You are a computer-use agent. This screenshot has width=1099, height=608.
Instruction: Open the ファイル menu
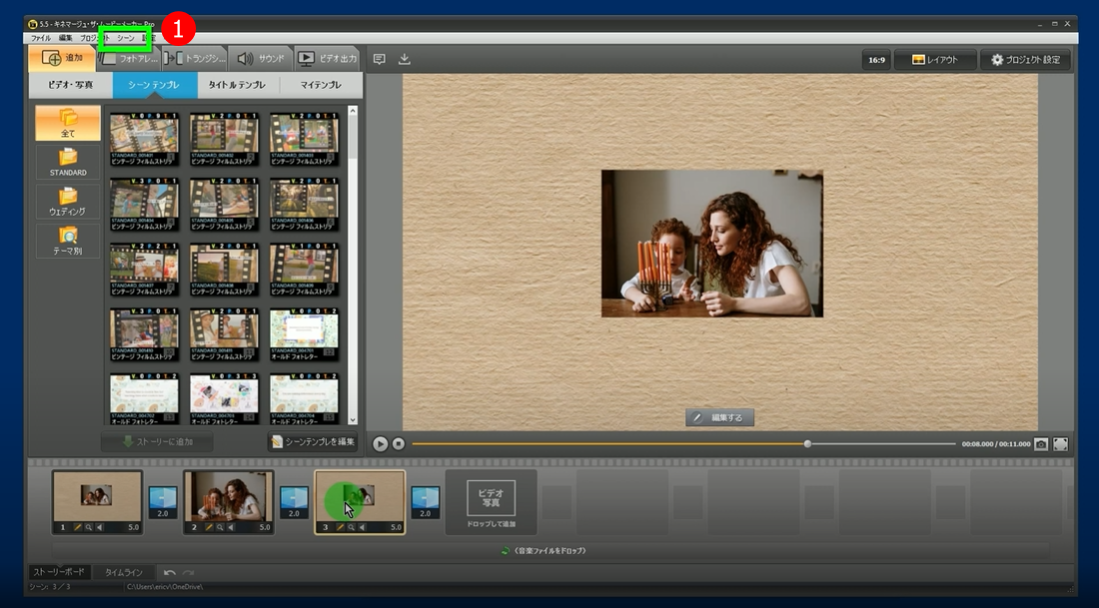coord(41,38)
